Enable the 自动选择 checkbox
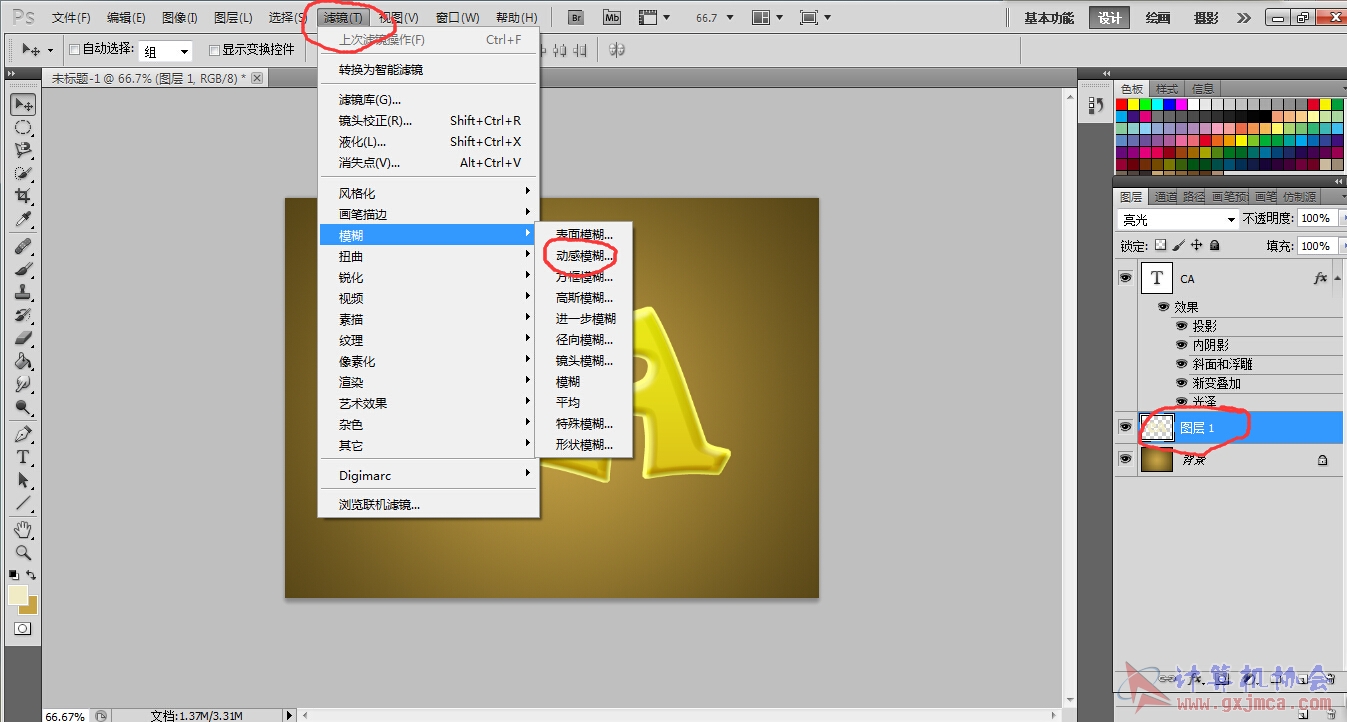Screen dimensions: 1347x722 click(x=74, y=50)
